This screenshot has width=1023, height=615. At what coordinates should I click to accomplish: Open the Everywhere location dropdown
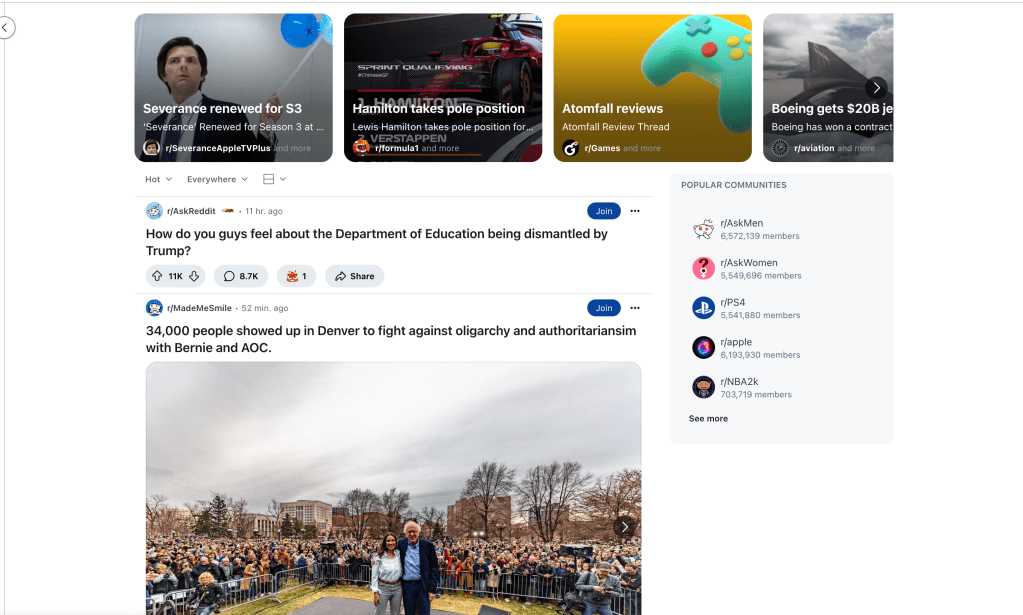217,179
